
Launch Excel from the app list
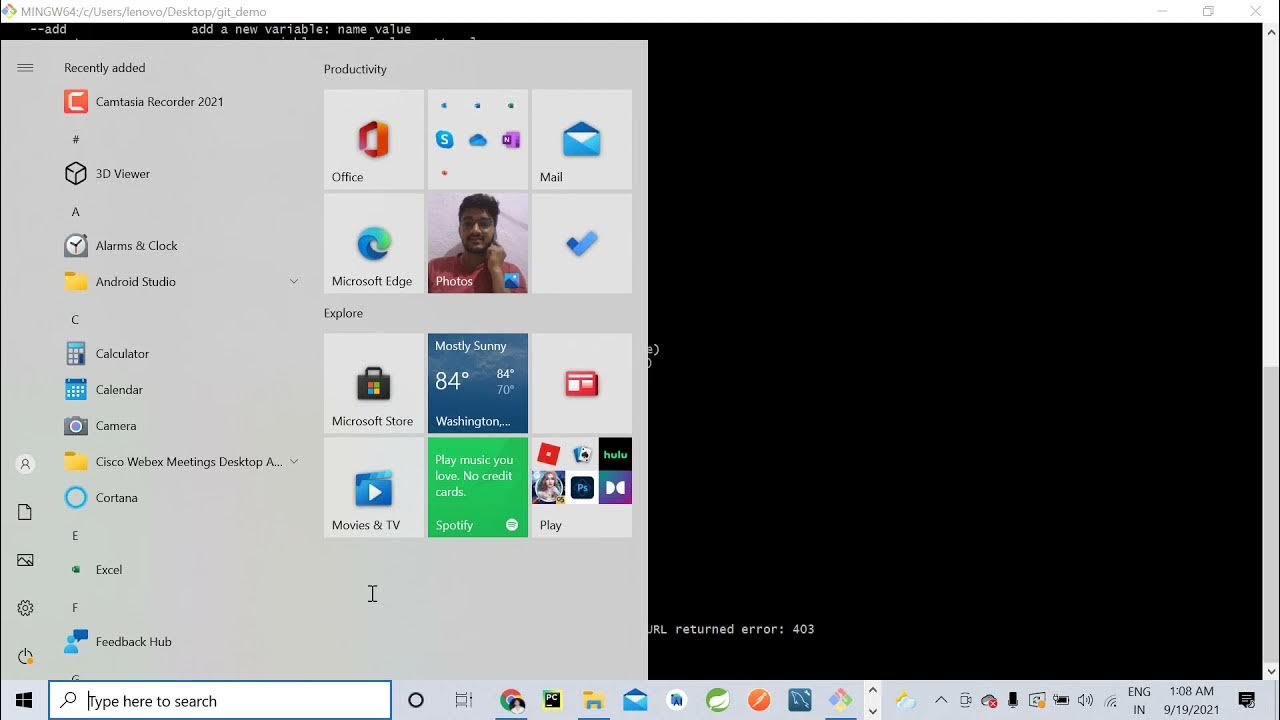(180, 570)
